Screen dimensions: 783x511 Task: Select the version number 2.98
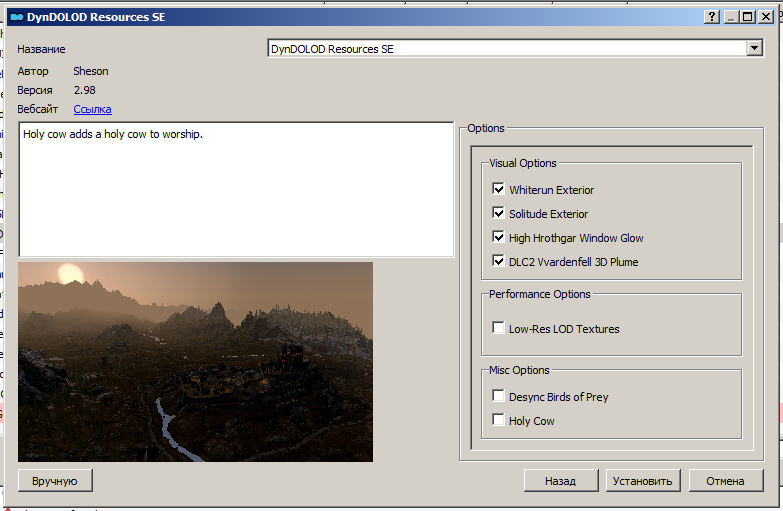(x=84, y=90)
